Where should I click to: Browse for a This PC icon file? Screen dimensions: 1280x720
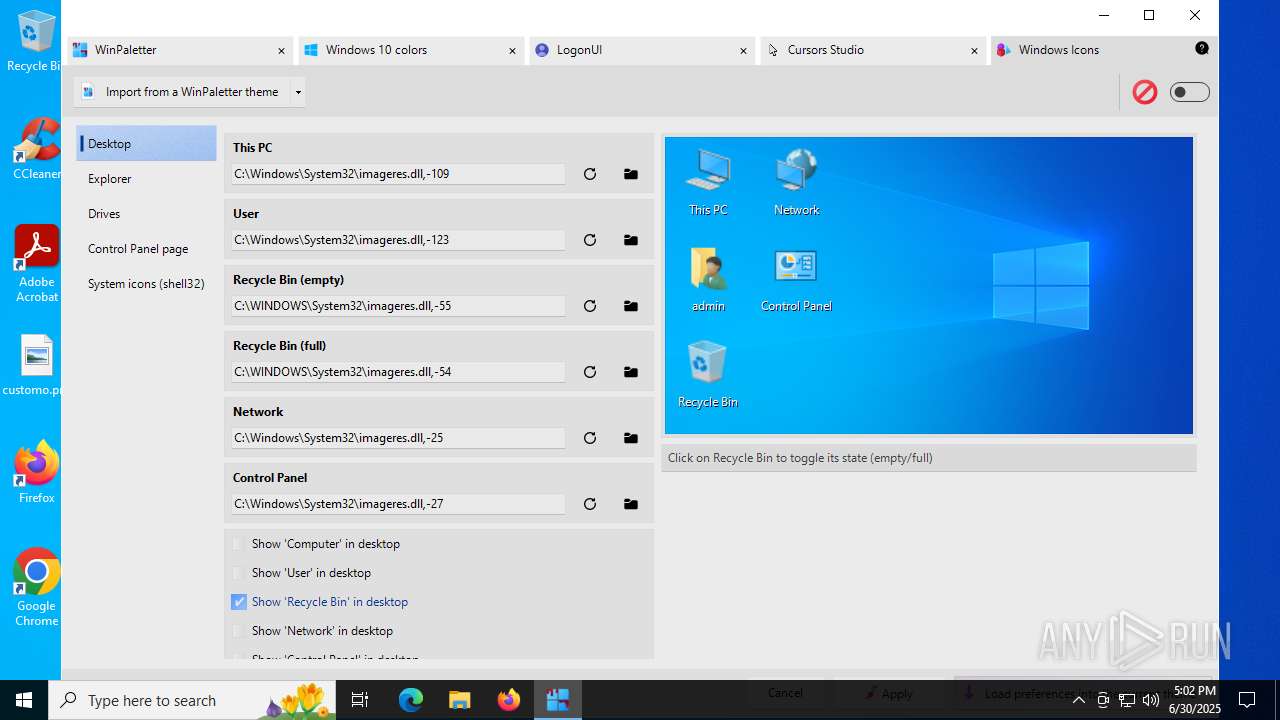[631, 174]
